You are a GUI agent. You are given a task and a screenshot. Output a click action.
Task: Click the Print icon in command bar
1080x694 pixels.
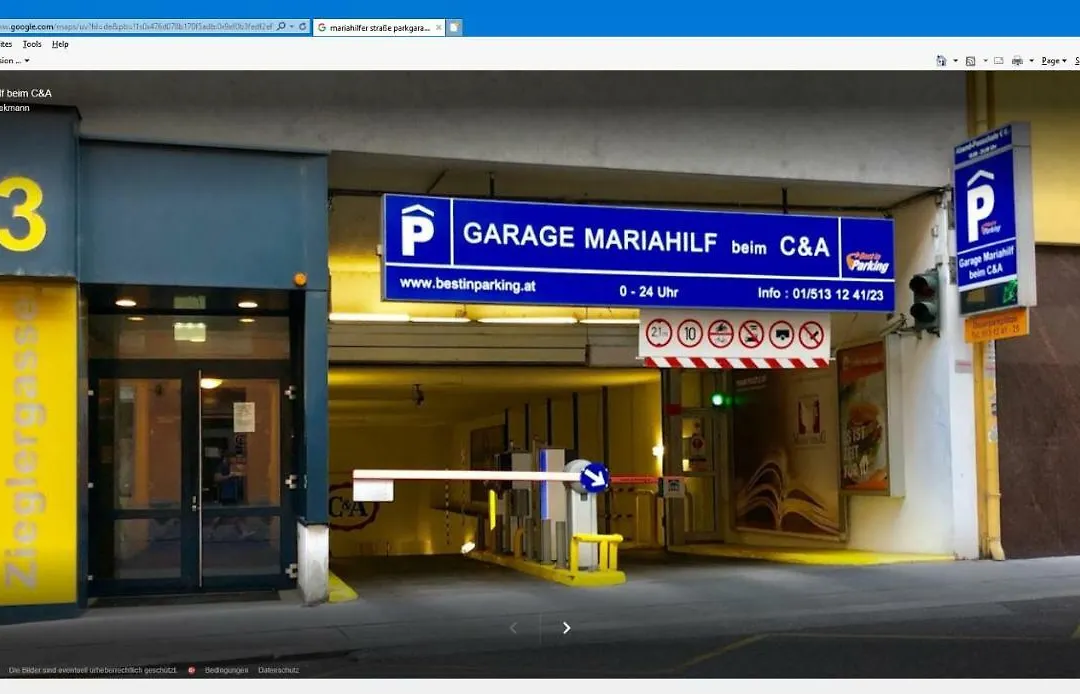click(x=1017, y=61)
